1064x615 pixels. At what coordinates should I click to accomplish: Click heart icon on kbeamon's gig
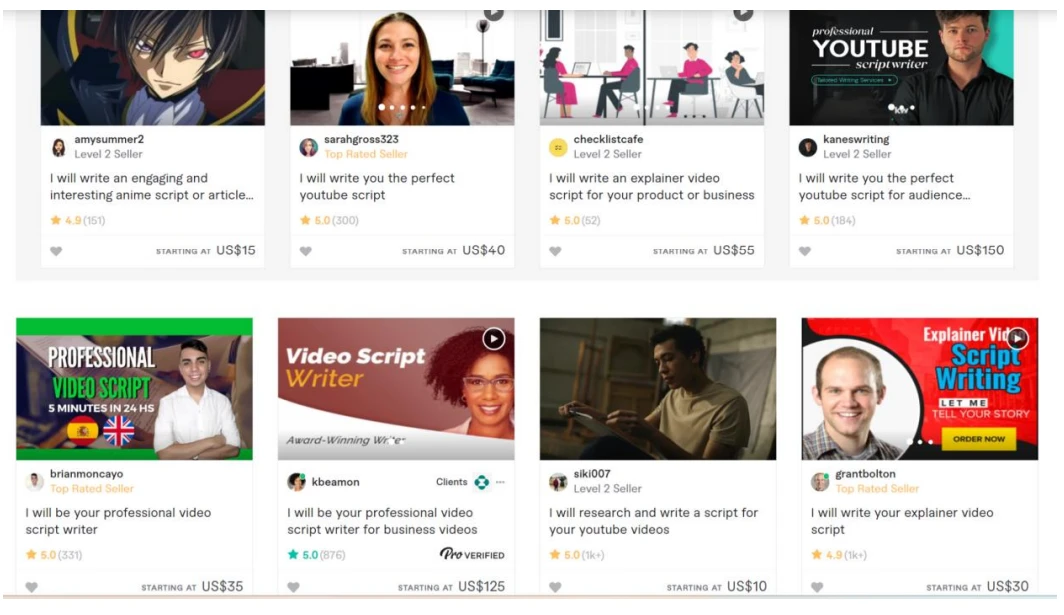coord(293,587)
